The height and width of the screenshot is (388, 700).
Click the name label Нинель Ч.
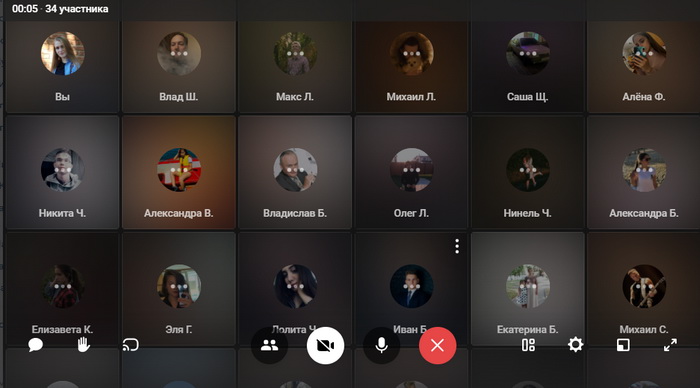click(528, 213)
